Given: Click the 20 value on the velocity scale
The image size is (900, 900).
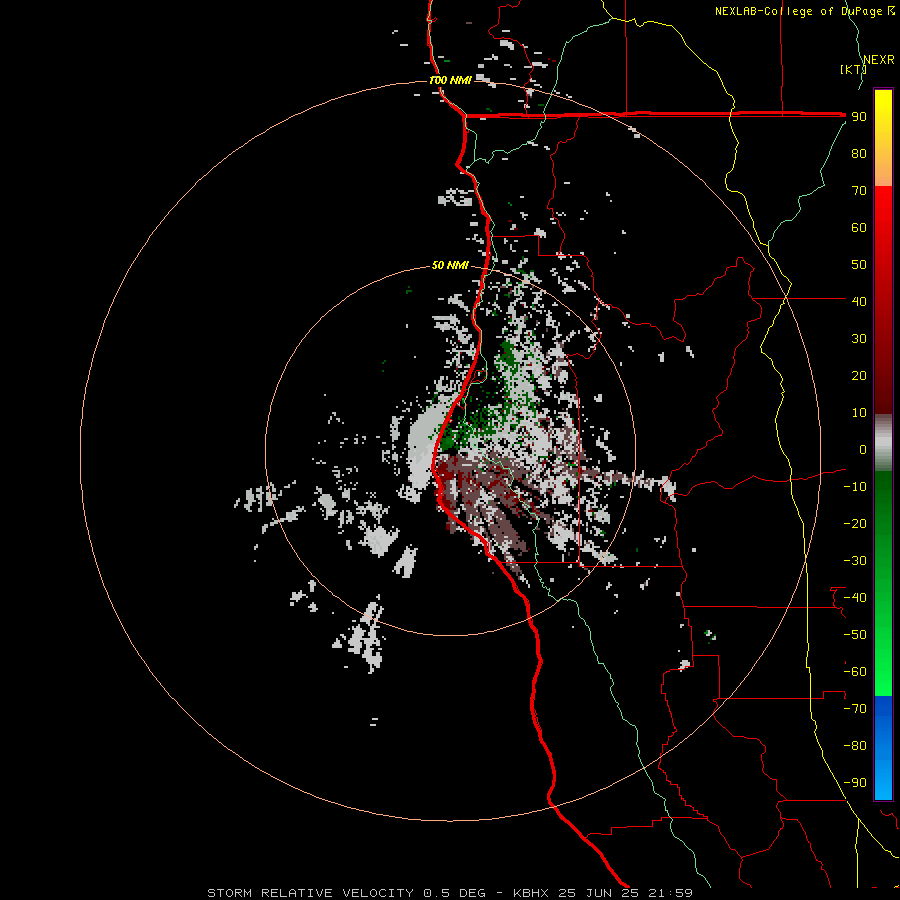Looking at the screenshot, I should (859, 375).
